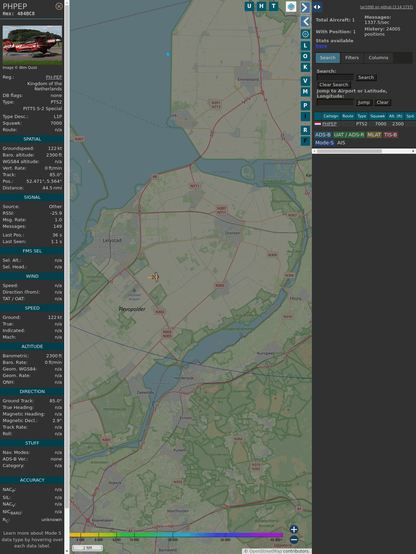This screenshot has height=554, width=416.
Task: Click the TIS-B legend label
Action: [x=391, y=135]
